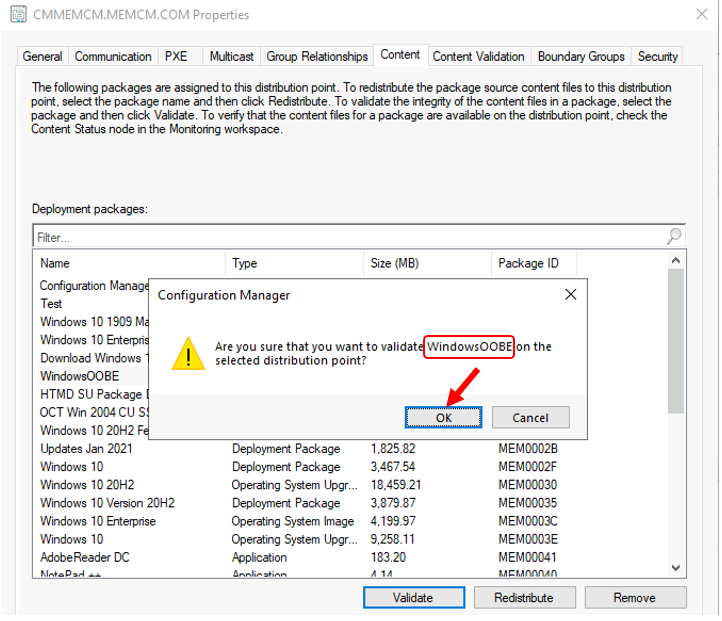Image resolution: width=722 pixels, height=621 pixels.
Task: Sort by the Package ID column header
Action: click(x=534, y=263)
